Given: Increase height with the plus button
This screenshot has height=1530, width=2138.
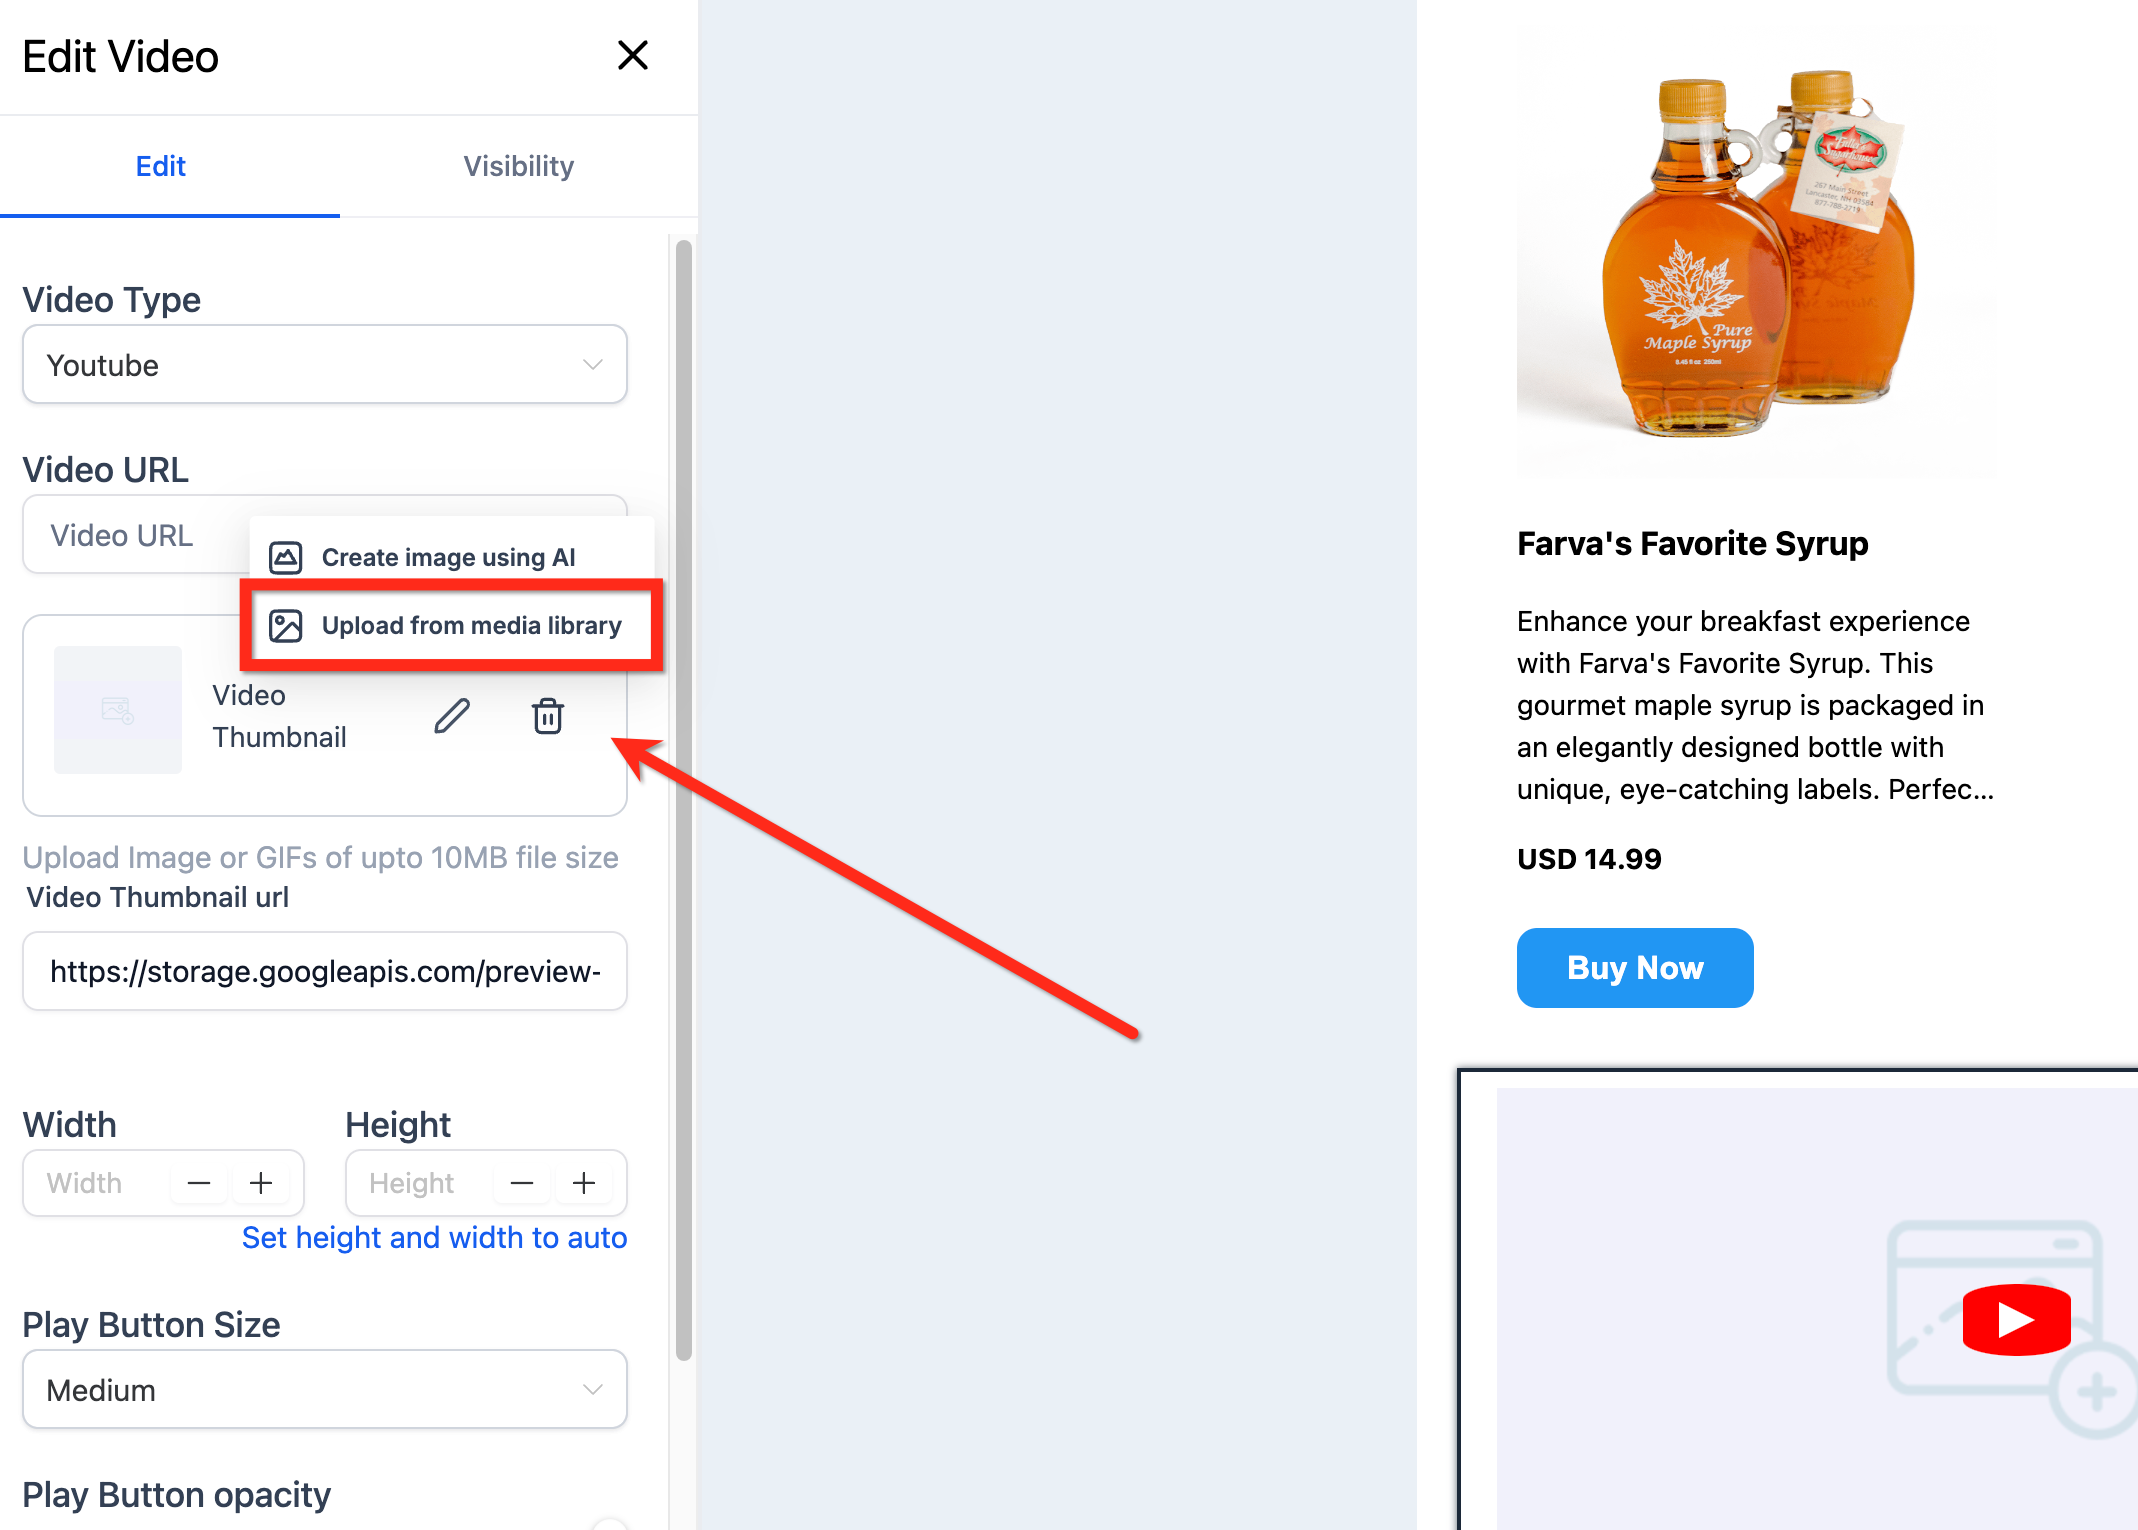Looking at the screenshot, I should (584, 1183).
